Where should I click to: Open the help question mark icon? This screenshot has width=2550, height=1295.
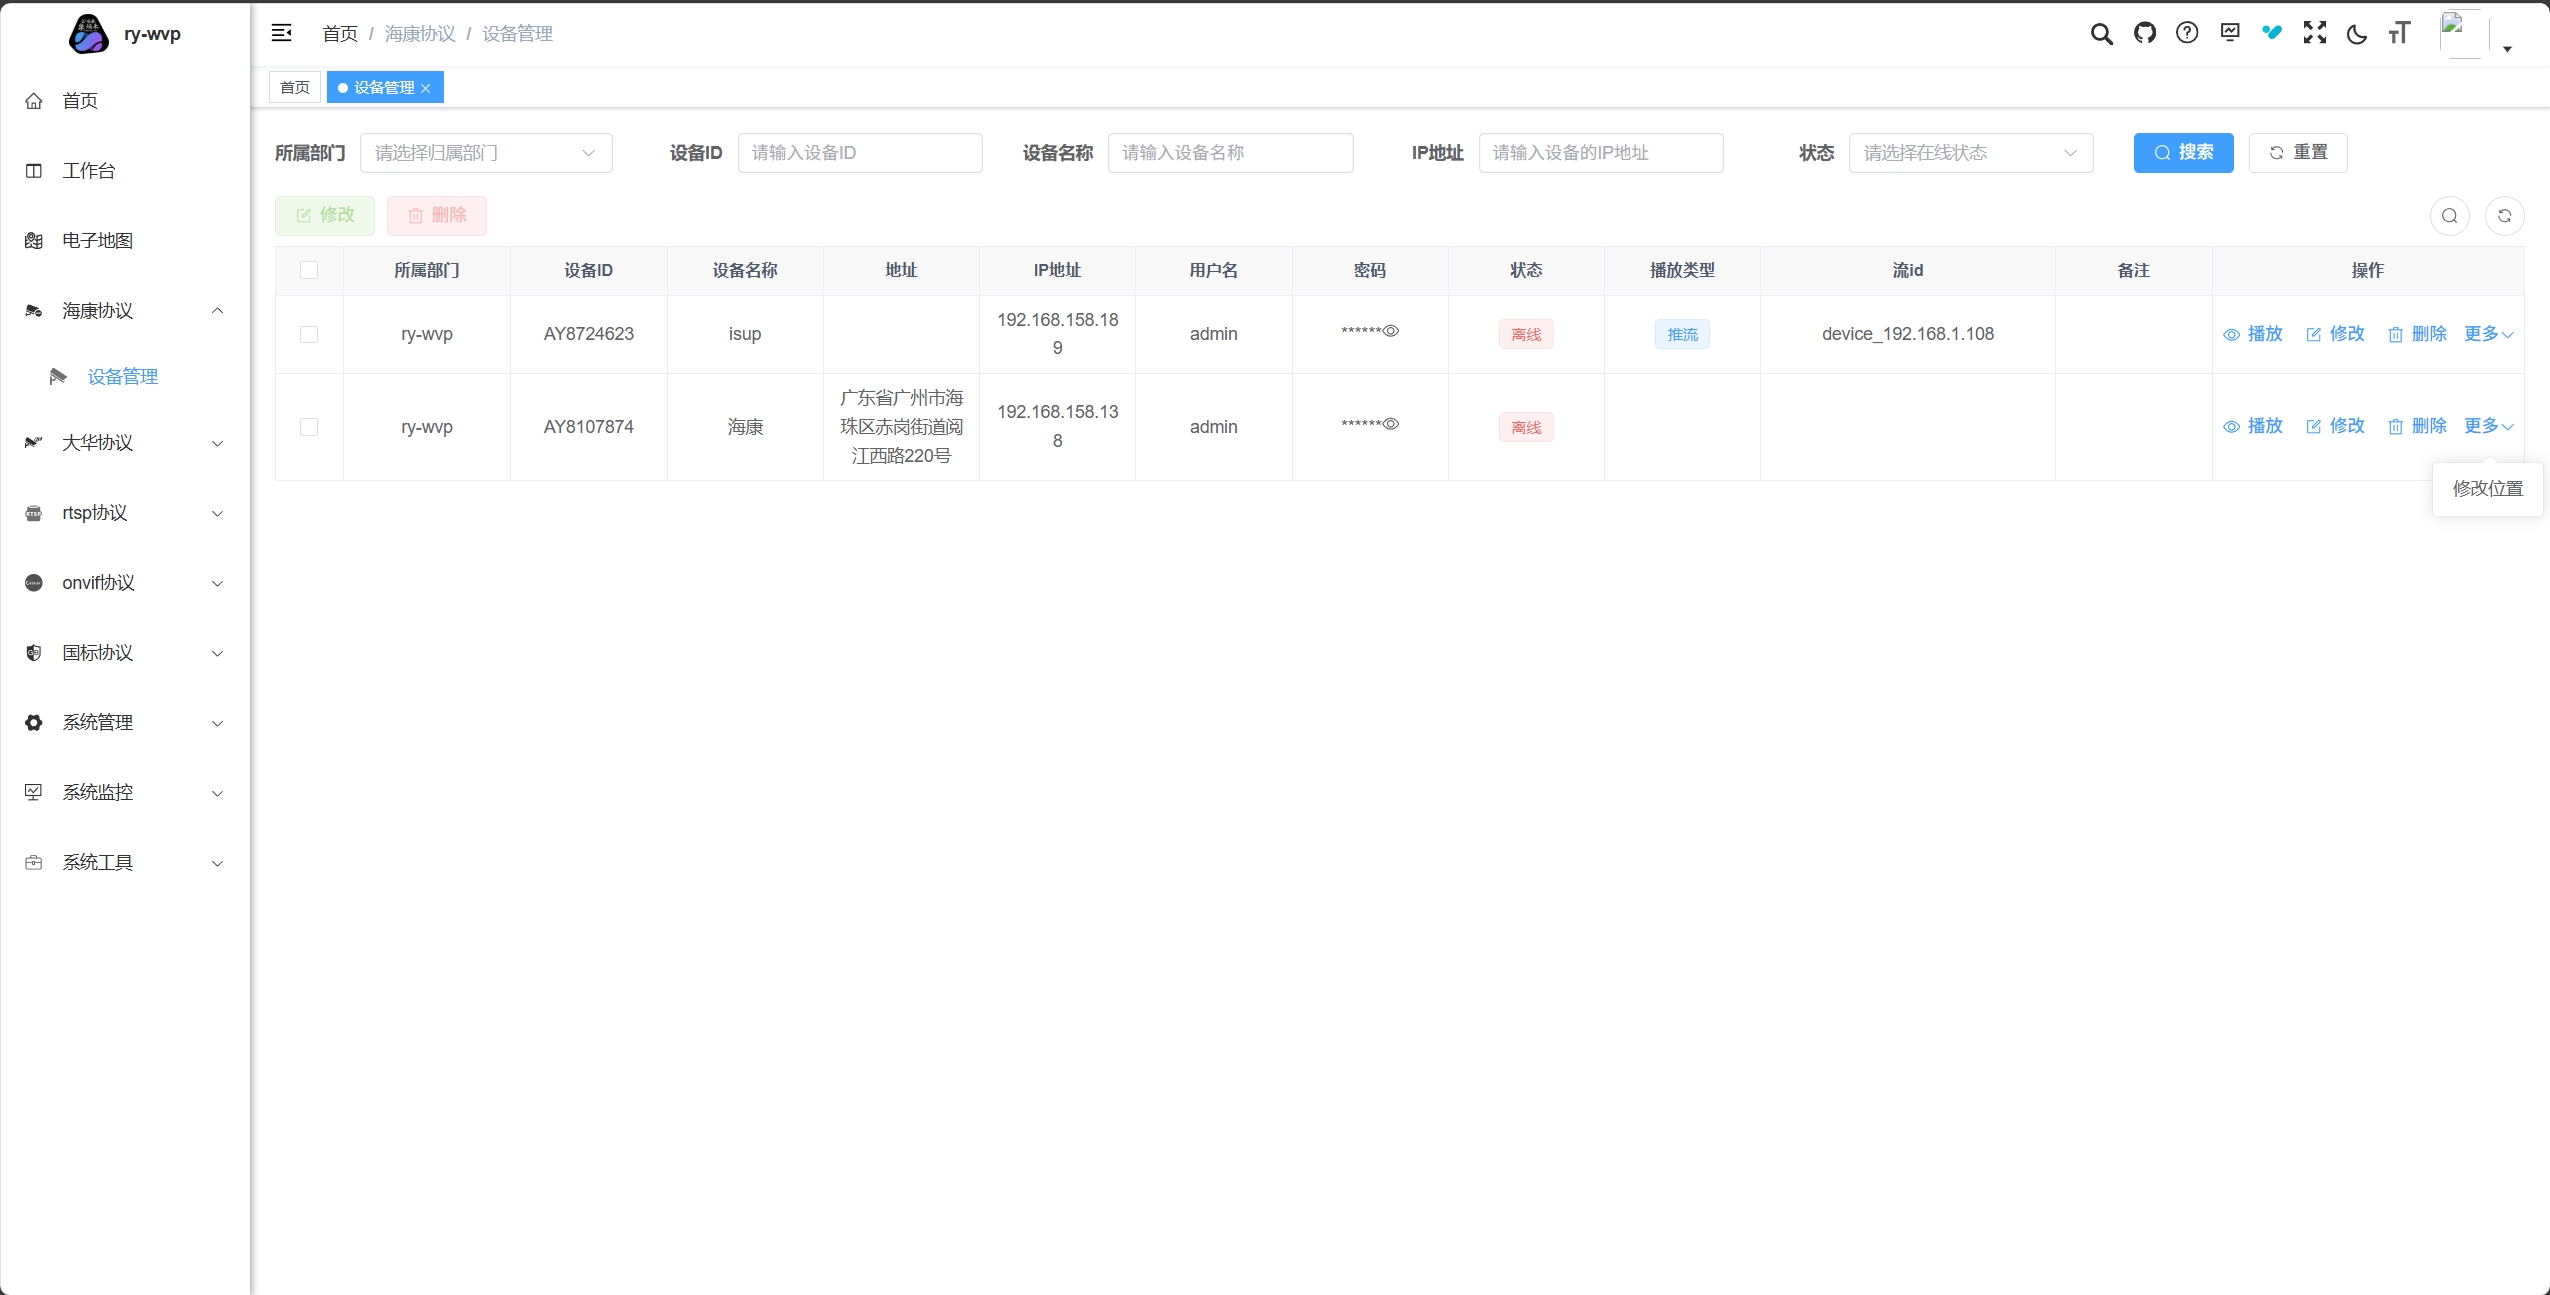click(2187, 33)
